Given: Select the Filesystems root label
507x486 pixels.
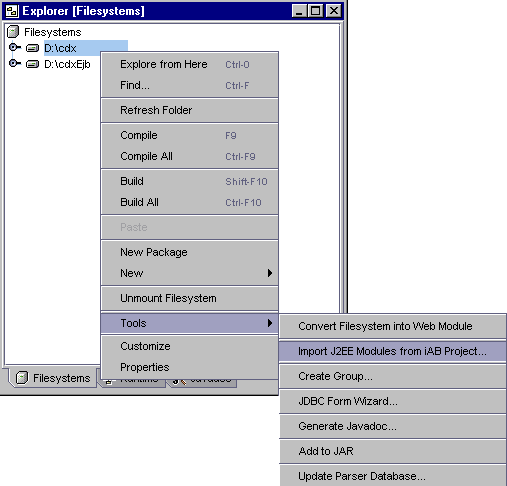Looking at the screenshot, I should click(53, 32).
